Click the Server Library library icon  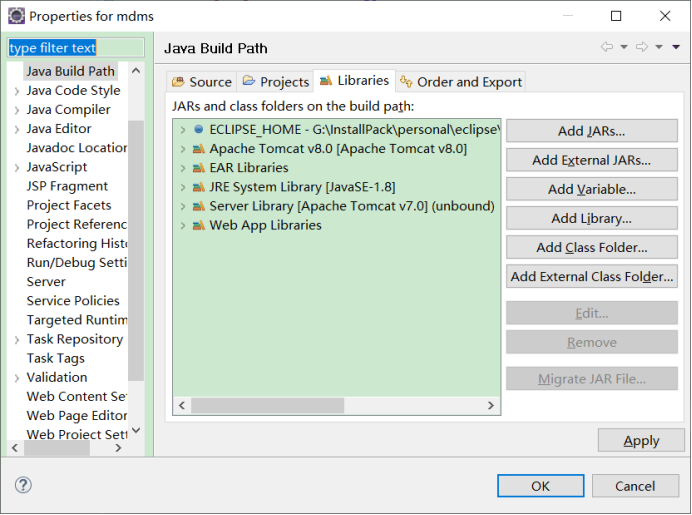199,206
